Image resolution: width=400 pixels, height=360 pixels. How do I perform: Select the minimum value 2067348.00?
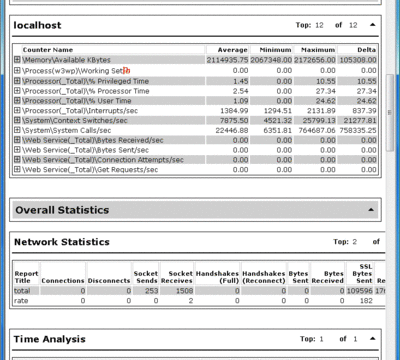(x=271, y=60)
